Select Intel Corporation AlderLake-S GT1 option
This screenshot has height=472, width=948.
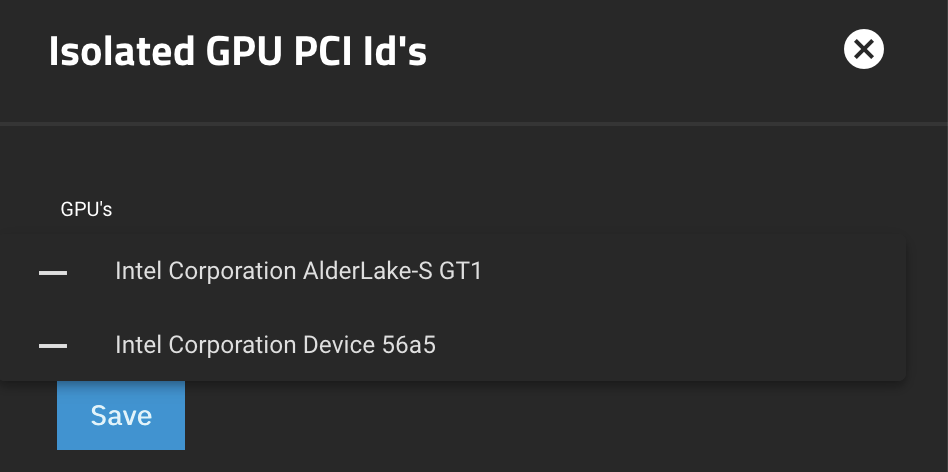(x=452, y=271)
